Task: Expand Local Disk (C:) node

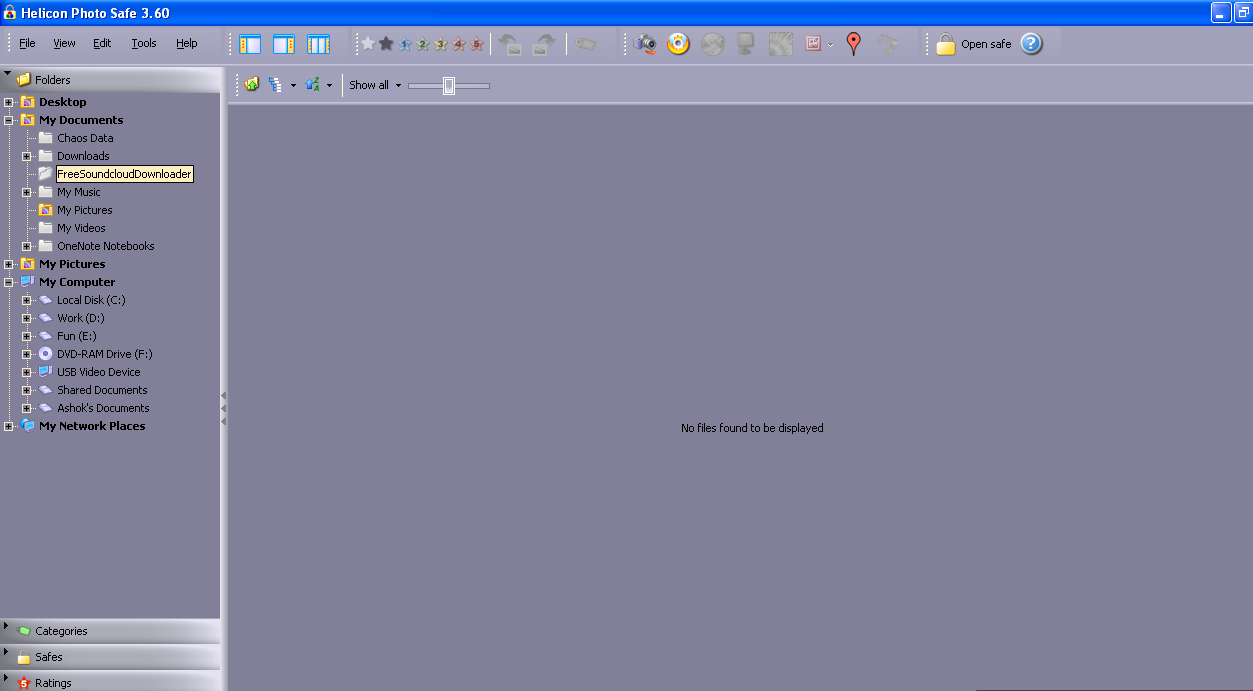Action: coord(27,300)
